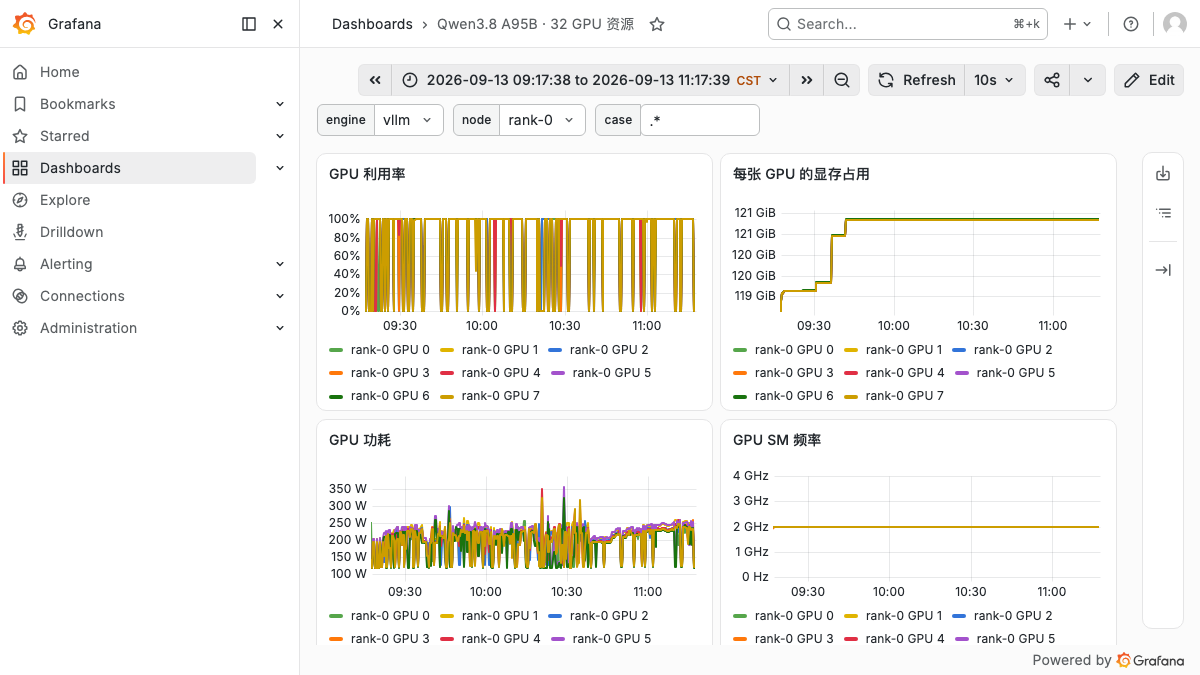Viewport: 1200px width, 675px height.
Task: Click the Powered by Grafana link
Action: pyautogui.click(x=1108, y=660)
